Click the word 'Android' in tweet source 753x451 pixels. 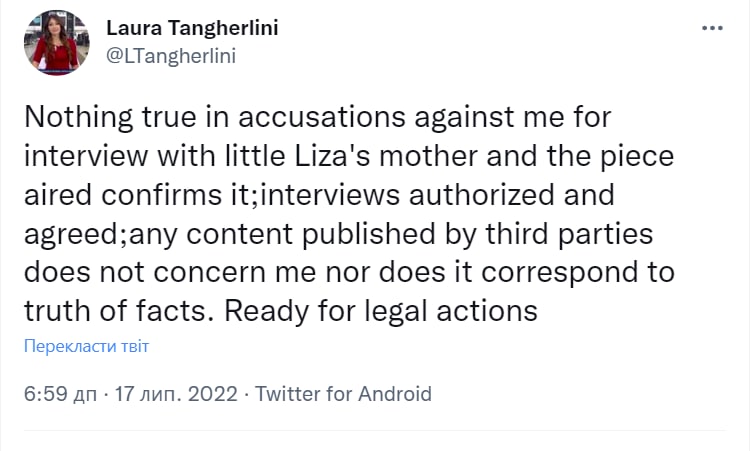[393, 393]
